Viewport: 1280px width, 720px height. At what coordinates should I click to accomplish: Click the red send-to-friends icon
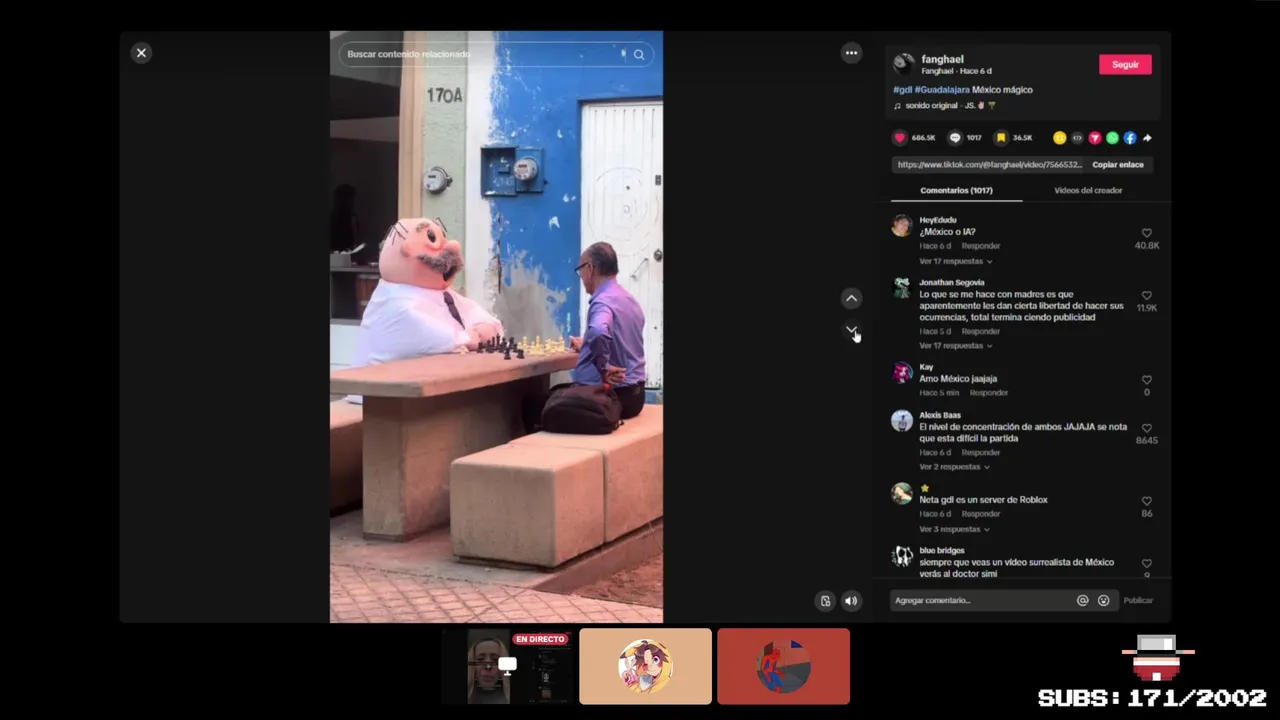click(1095, 138)
